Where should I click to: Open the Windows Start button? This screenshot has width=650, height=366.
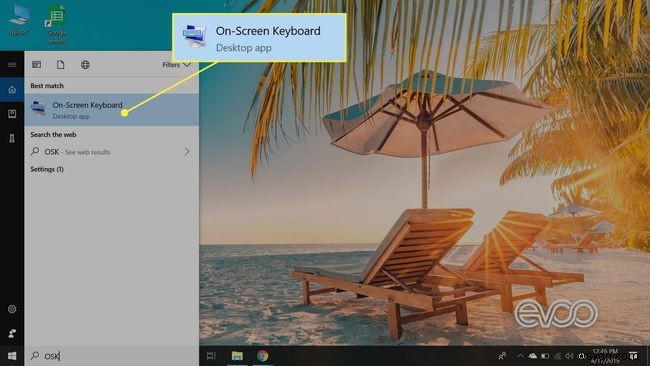(x=12, y=356)
